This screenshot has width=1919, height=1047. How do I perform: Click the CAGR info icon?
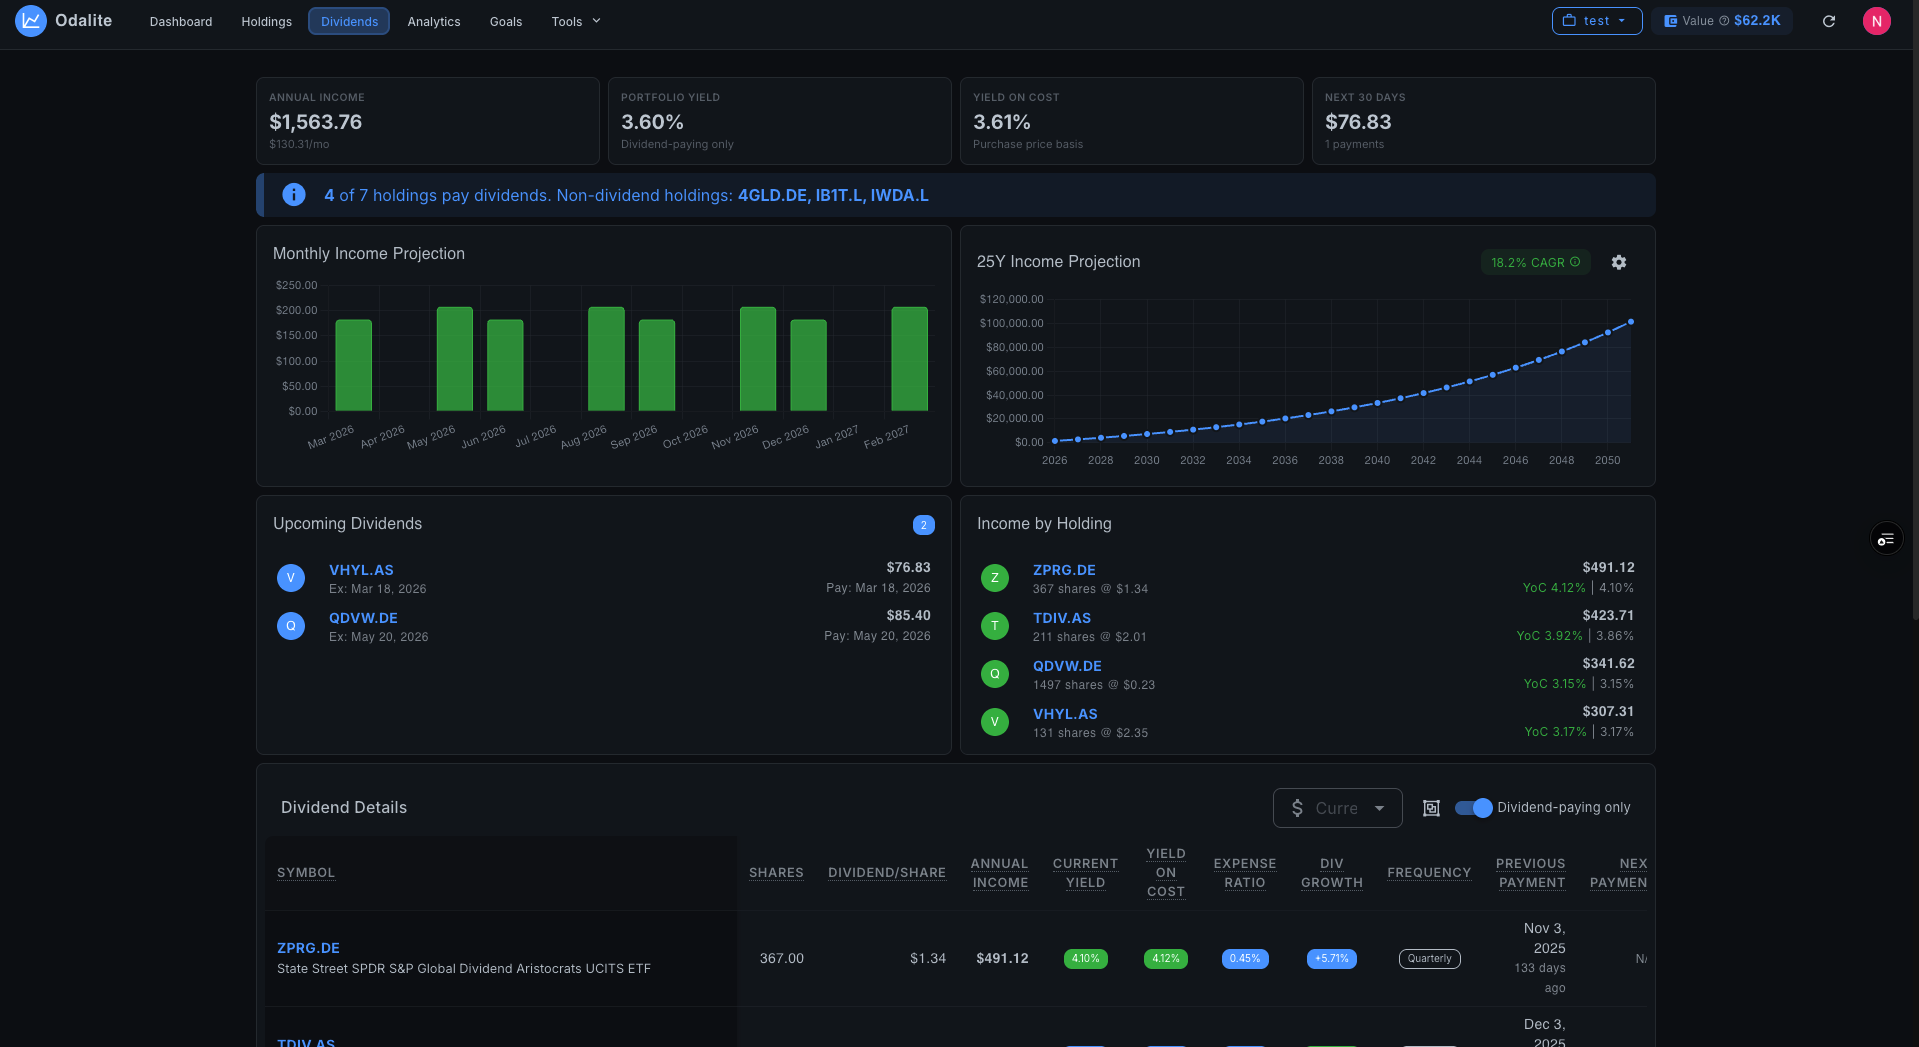(x=1575, y=262)
